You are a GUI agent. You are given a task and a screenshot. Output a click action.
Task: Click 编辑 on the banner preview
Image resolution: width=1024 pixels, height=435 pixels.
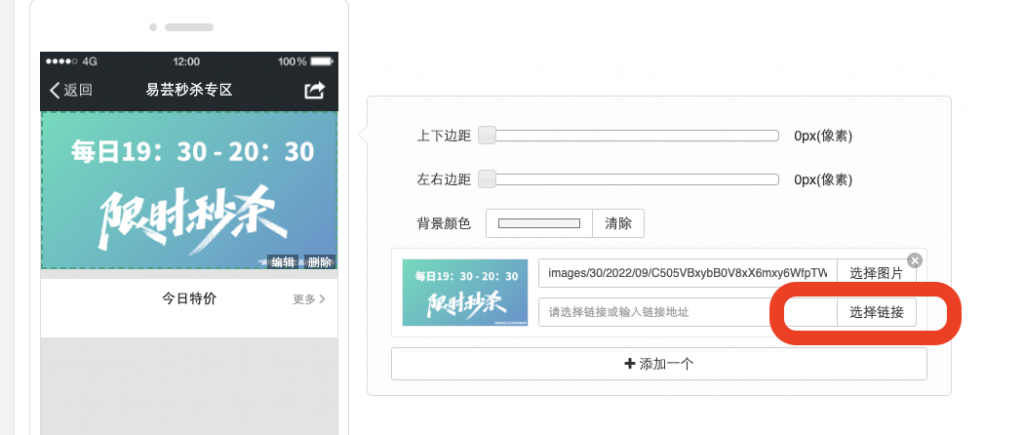click(x=283, y=262)
